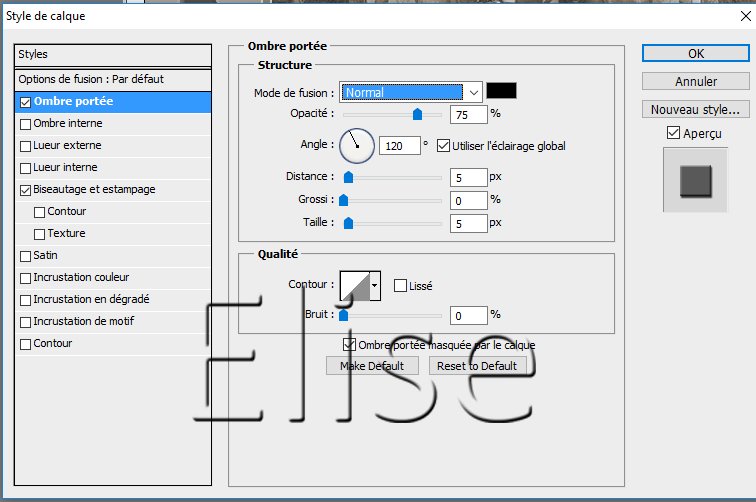The image size is (756, 502).
Task: Click the Opacité slider handle
Action: (417, 115)
